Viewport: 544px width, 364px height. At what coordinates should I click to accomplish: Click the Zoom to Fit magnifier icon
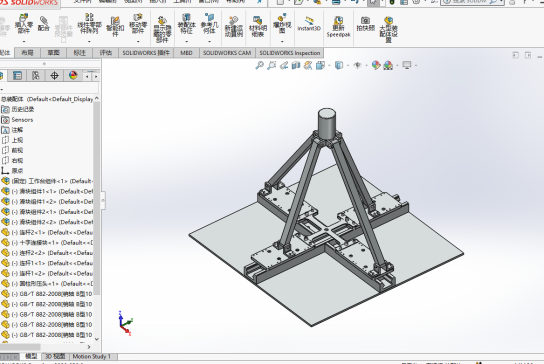pyautogui.click(x=259, y=65)
